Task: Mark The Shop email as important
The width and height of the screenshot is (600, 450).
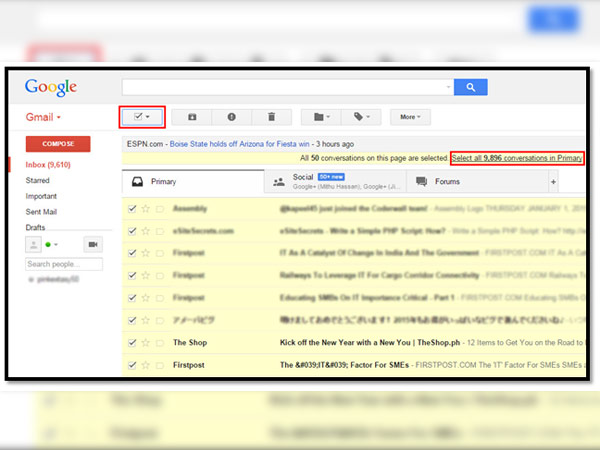Action: click(x=160, y=343)
